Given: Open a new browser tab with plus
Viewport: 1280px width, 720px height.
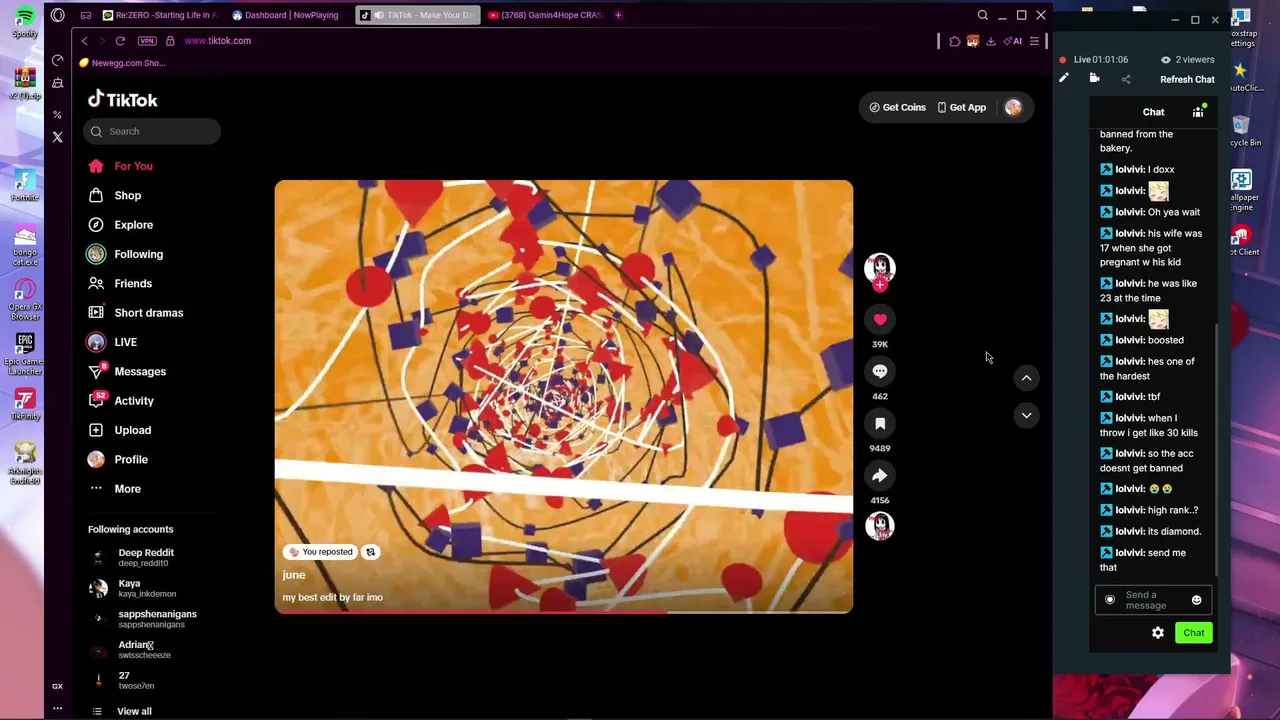Looking at the screenshot, I should click(x=618, y=15).
